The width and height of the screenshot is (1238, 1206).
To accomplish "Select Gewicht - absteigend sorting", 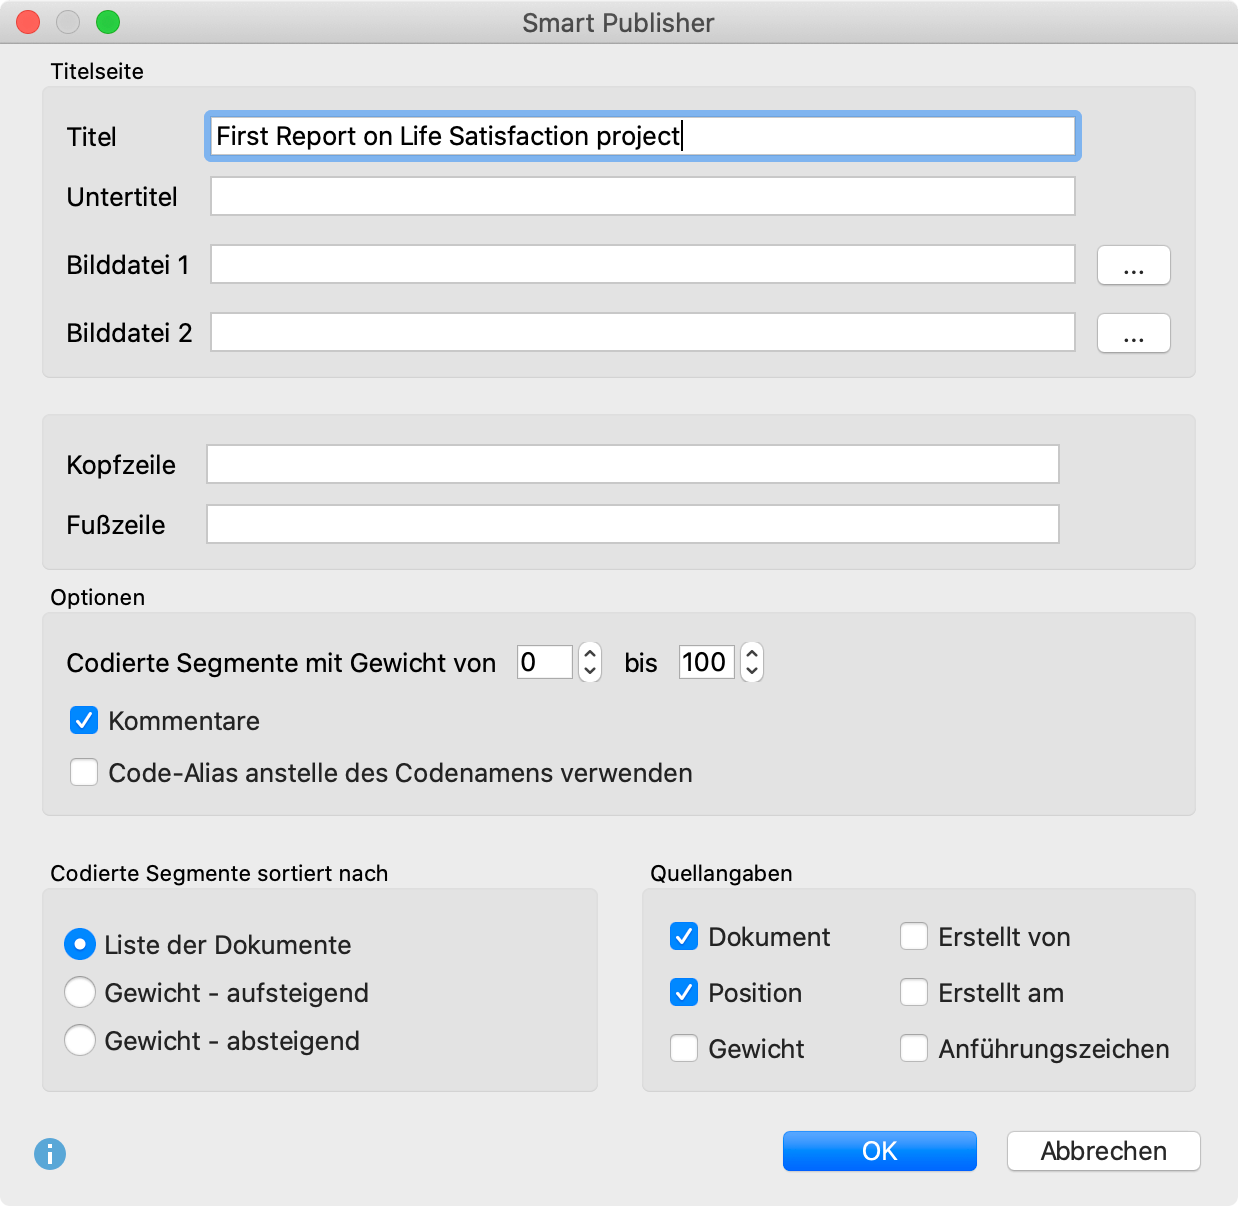I will click(80, 1040).
